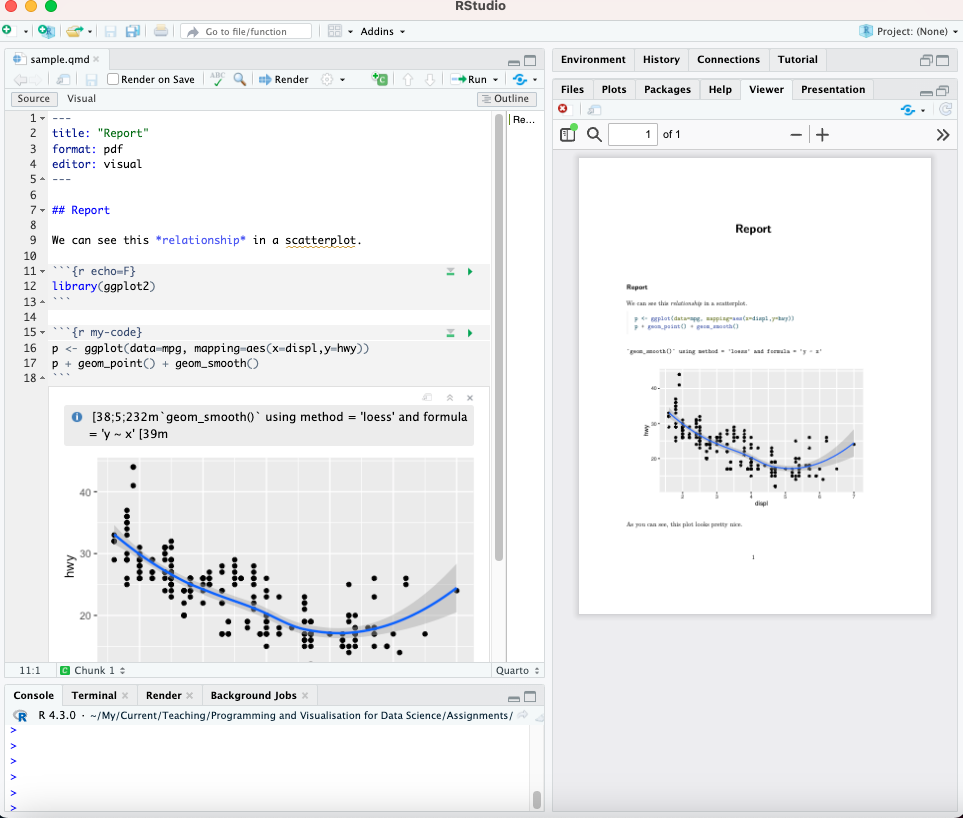Click the Render button
The image size is (963, 818).
coord(284,79)
